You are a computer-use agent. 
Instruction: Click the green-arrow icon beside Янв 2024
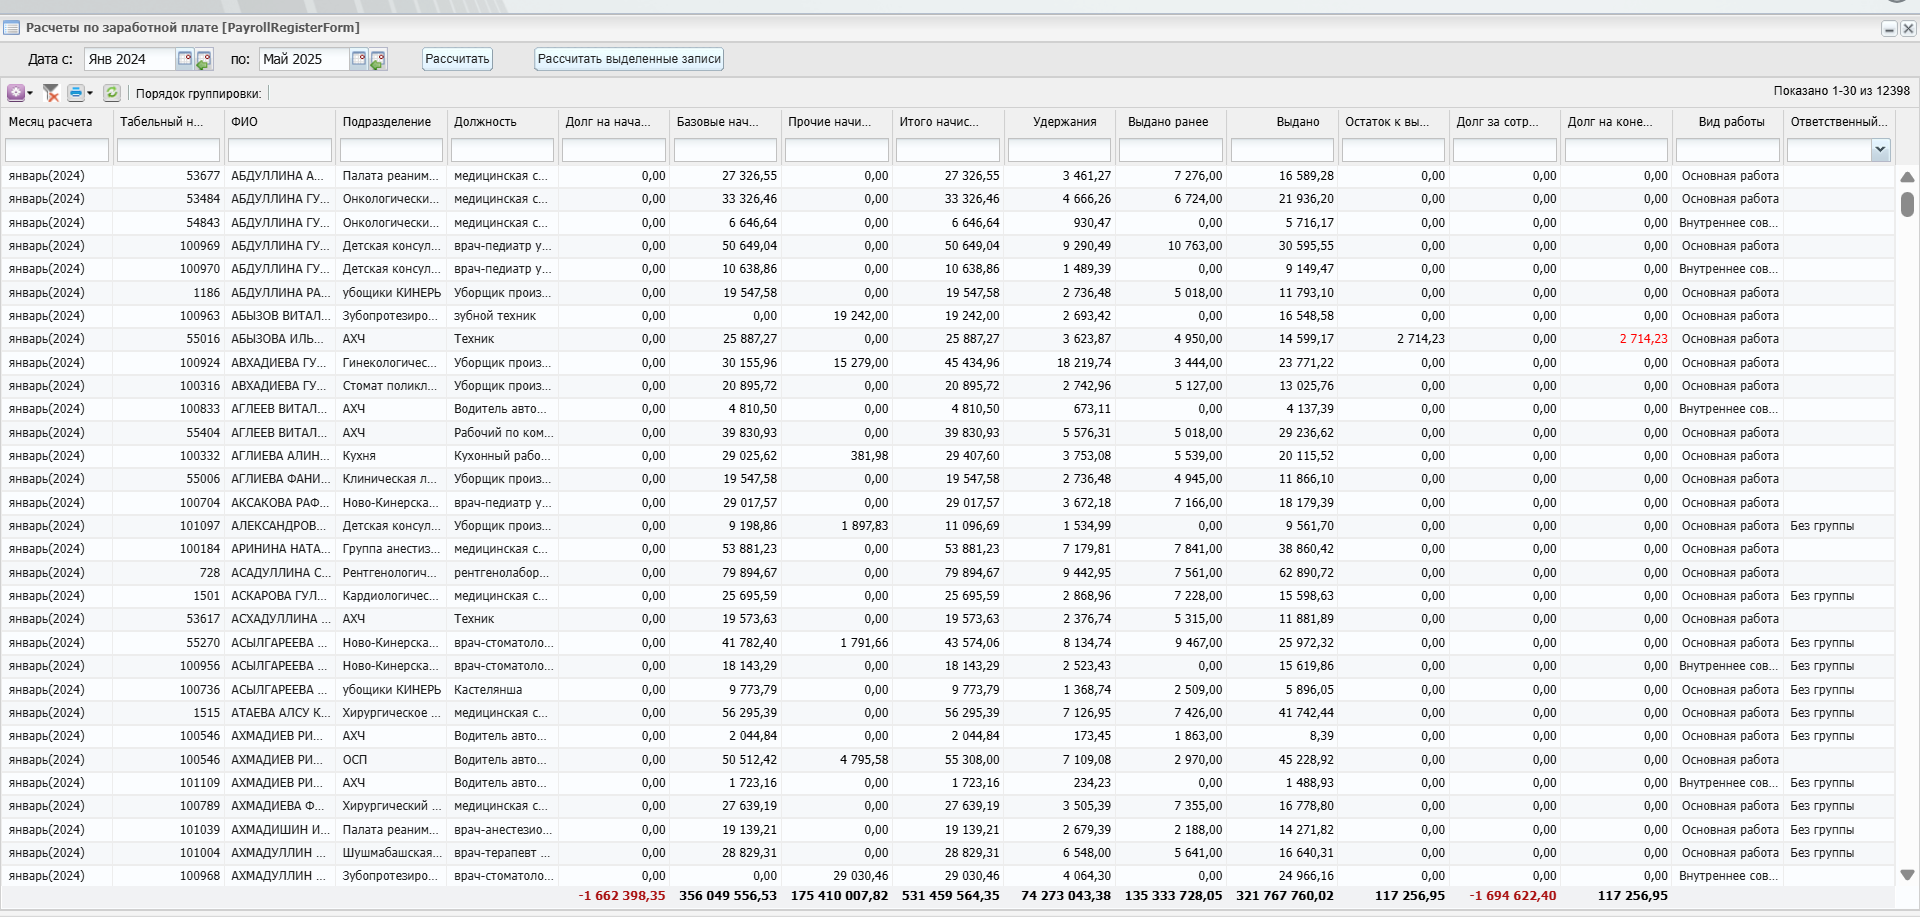pyautogui.click(x=204, y=60)
